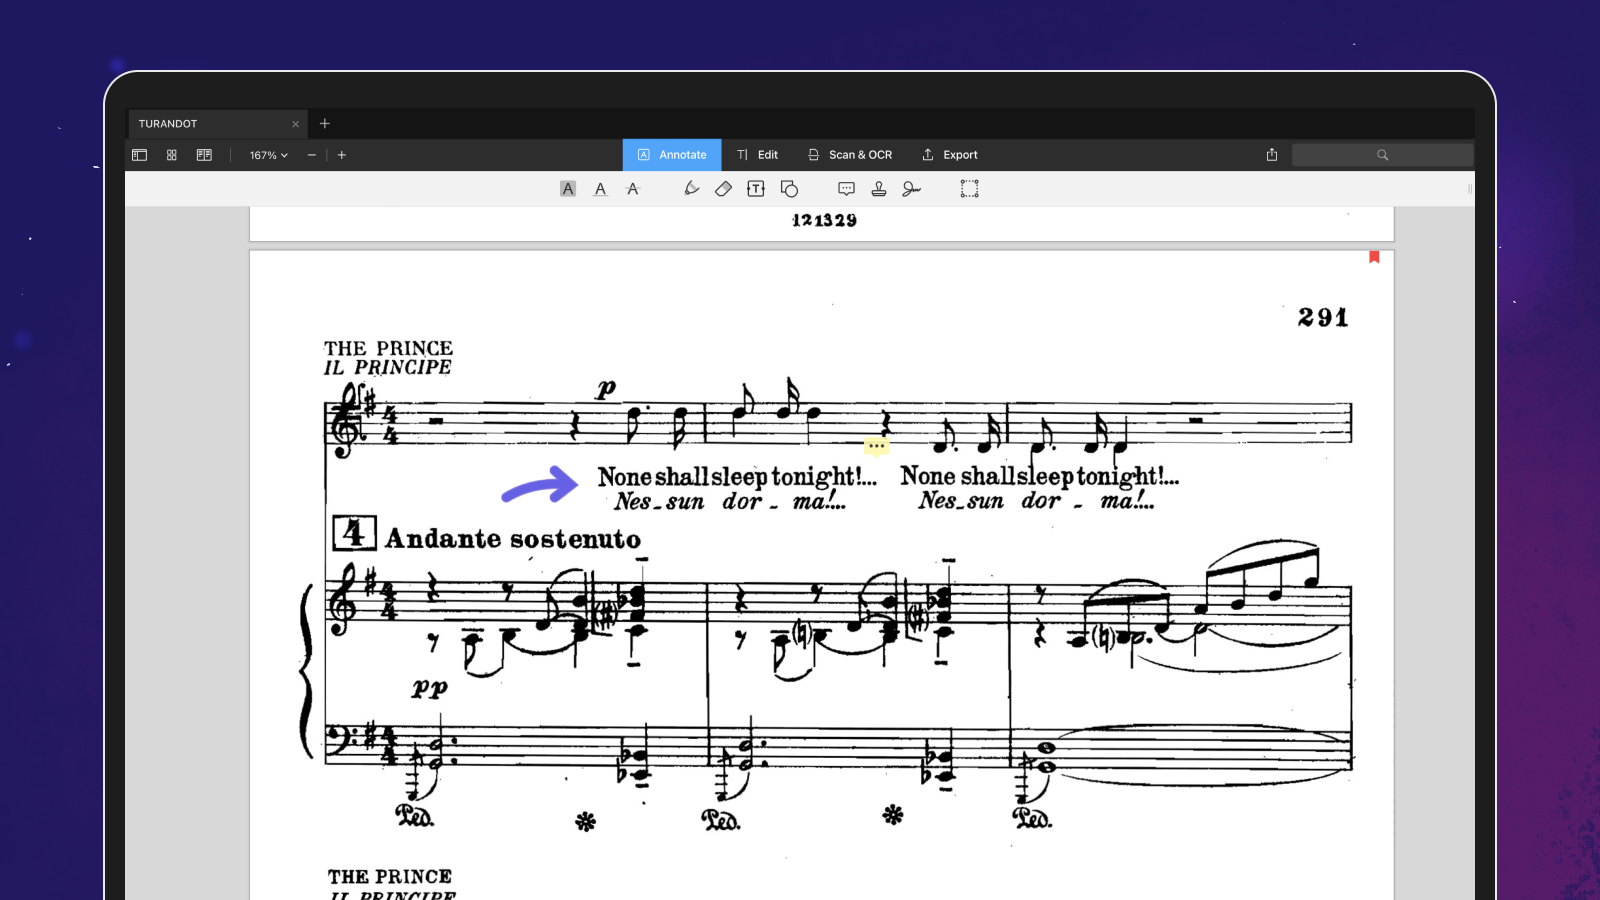Screen dimensions: 1600x900
Task: Click the page number 291
Action: point(1323,317)
